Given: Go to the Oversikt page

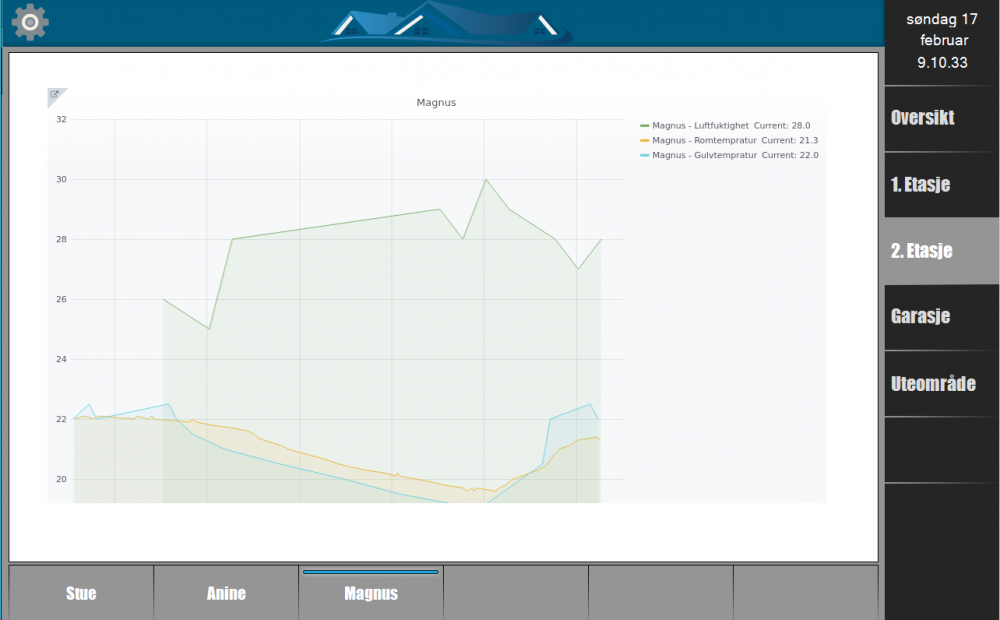Looking at the screenshot, I should [923, 118].
